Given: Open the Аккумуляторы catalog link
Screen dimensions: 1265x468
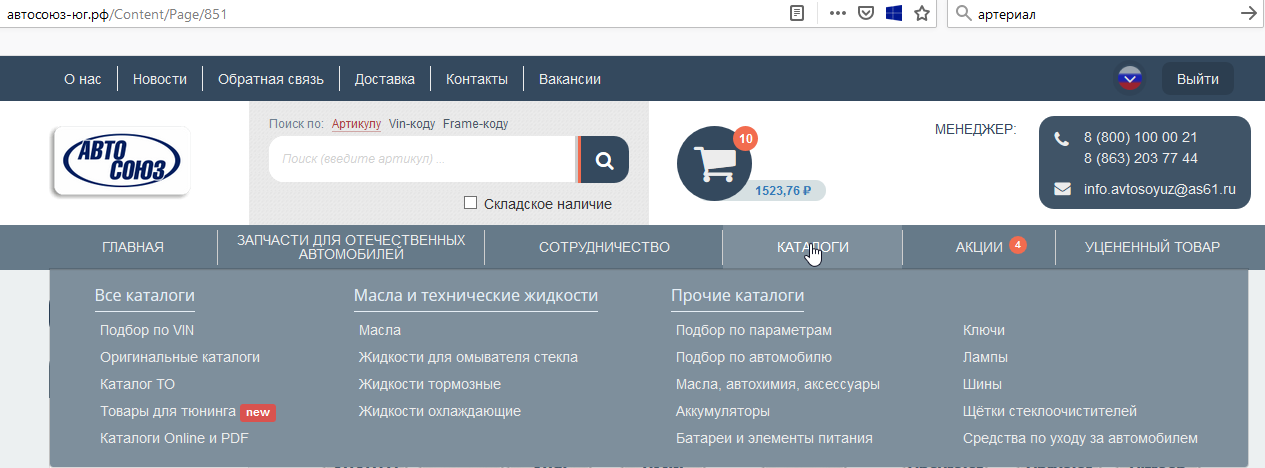Looking at the screenshot, I should coord(722,411).
